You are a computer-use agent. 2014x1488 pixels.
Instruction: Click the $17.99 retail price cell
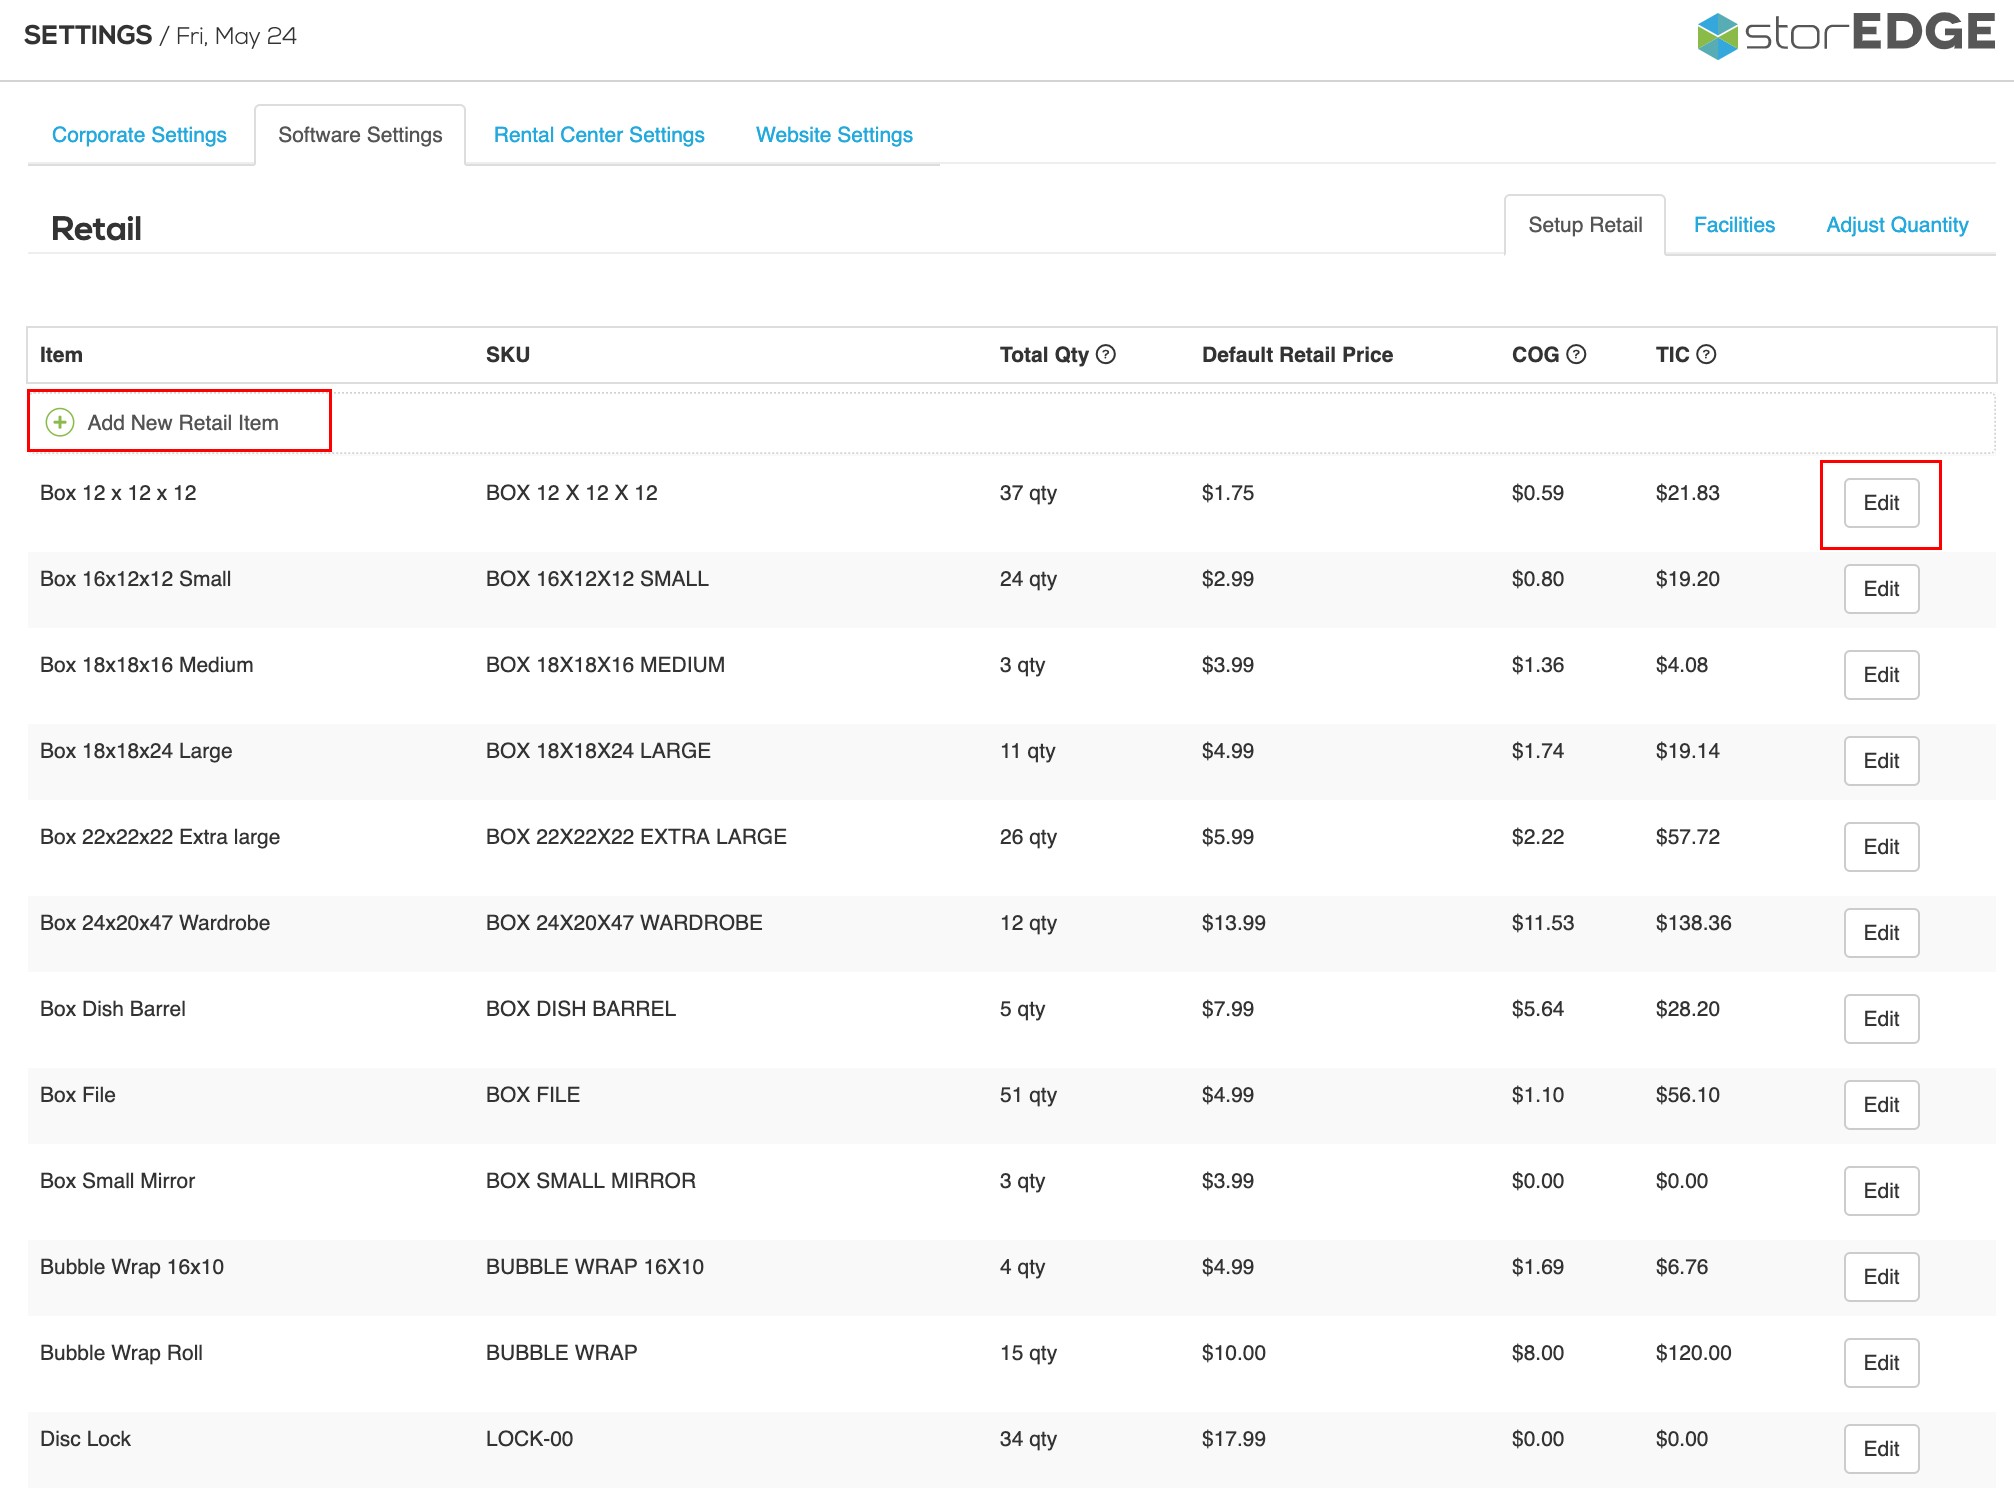coord(1233,1439)
